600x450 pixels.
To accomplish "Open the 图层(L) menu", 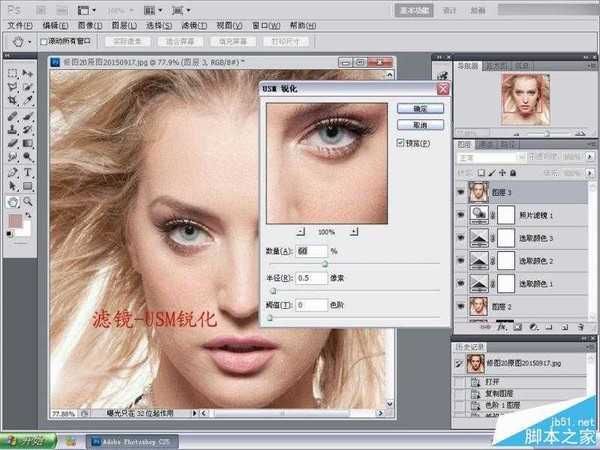I will point(124,26).
